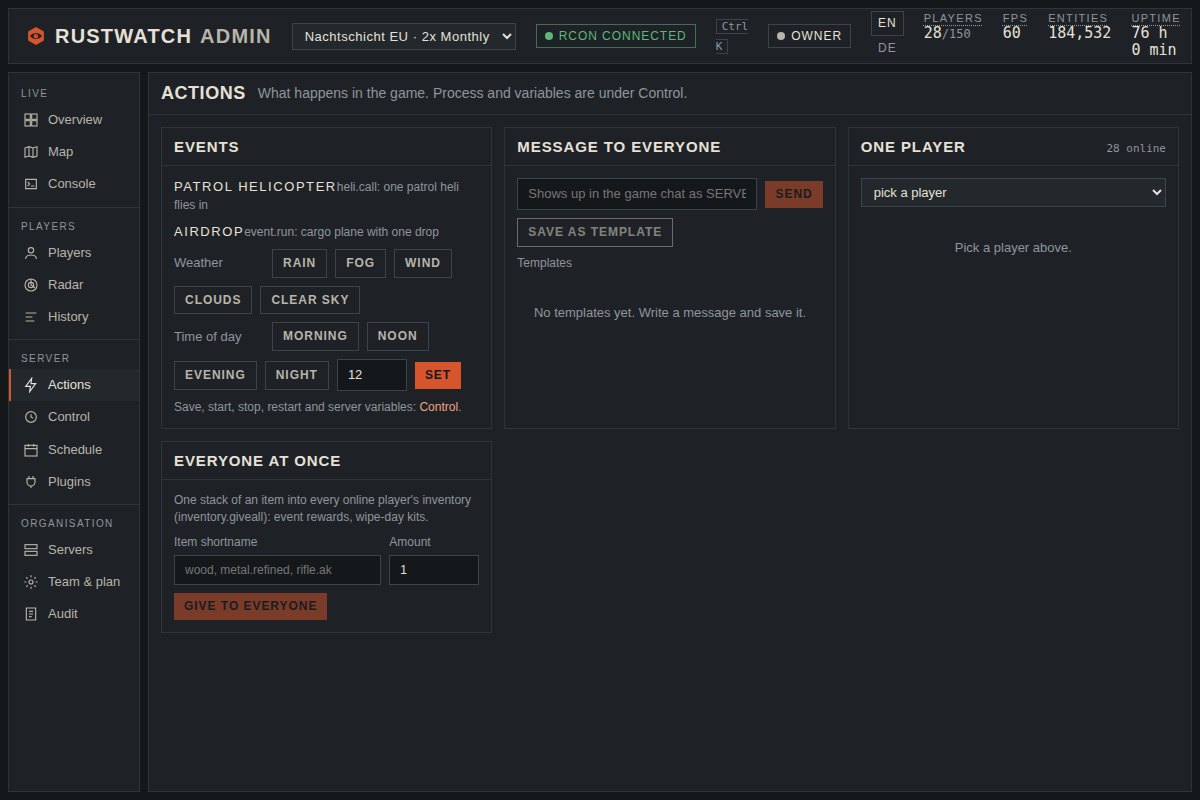The height and width of the screenshot is (800, 1200).
Task: Click the Servers stack icon
Action: [x=31, y=550]
